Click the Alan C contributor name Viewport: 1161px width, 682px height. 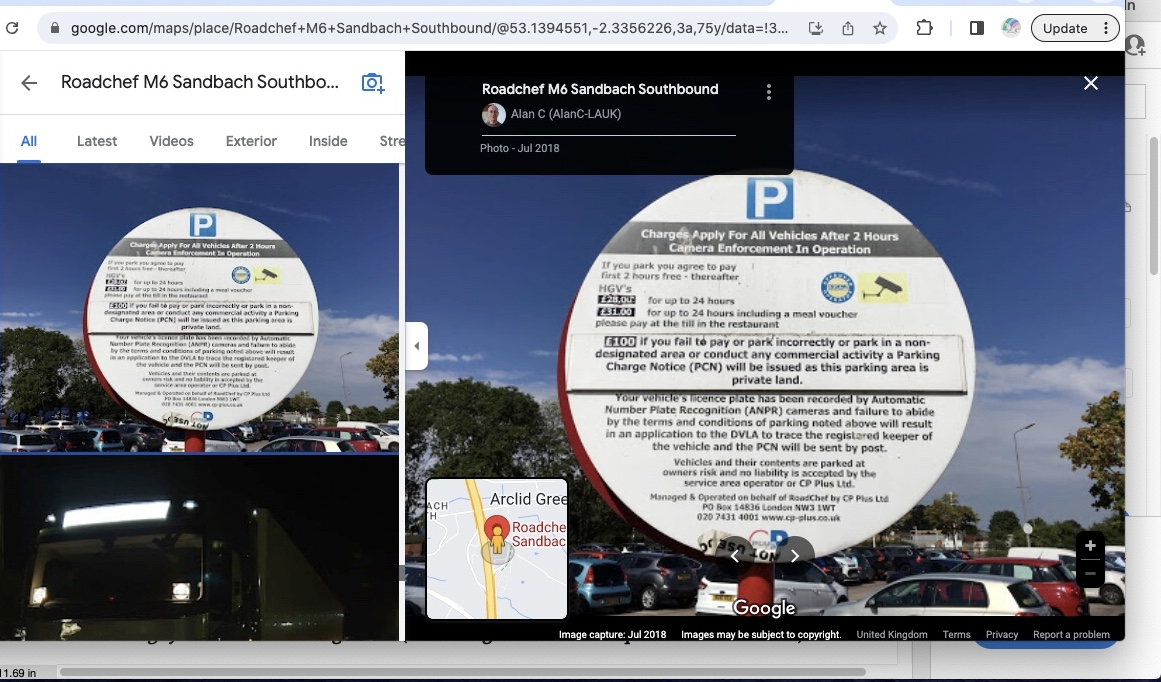pyautogui.click(x=565, y=114)
